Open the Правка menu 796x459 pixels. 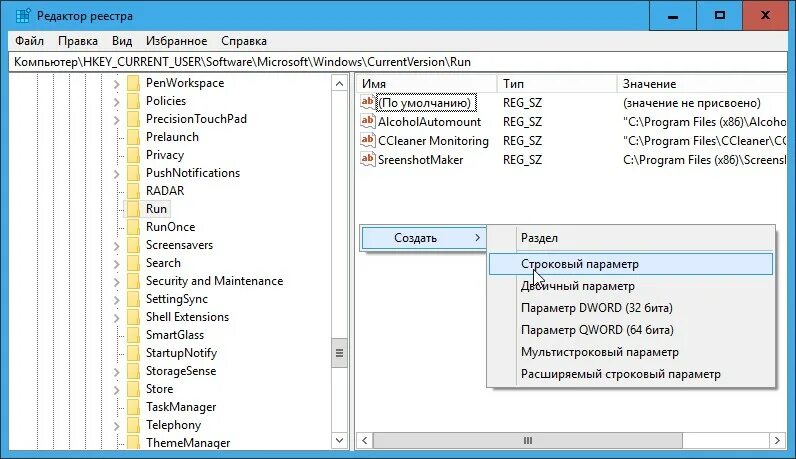tap(78, 41)
